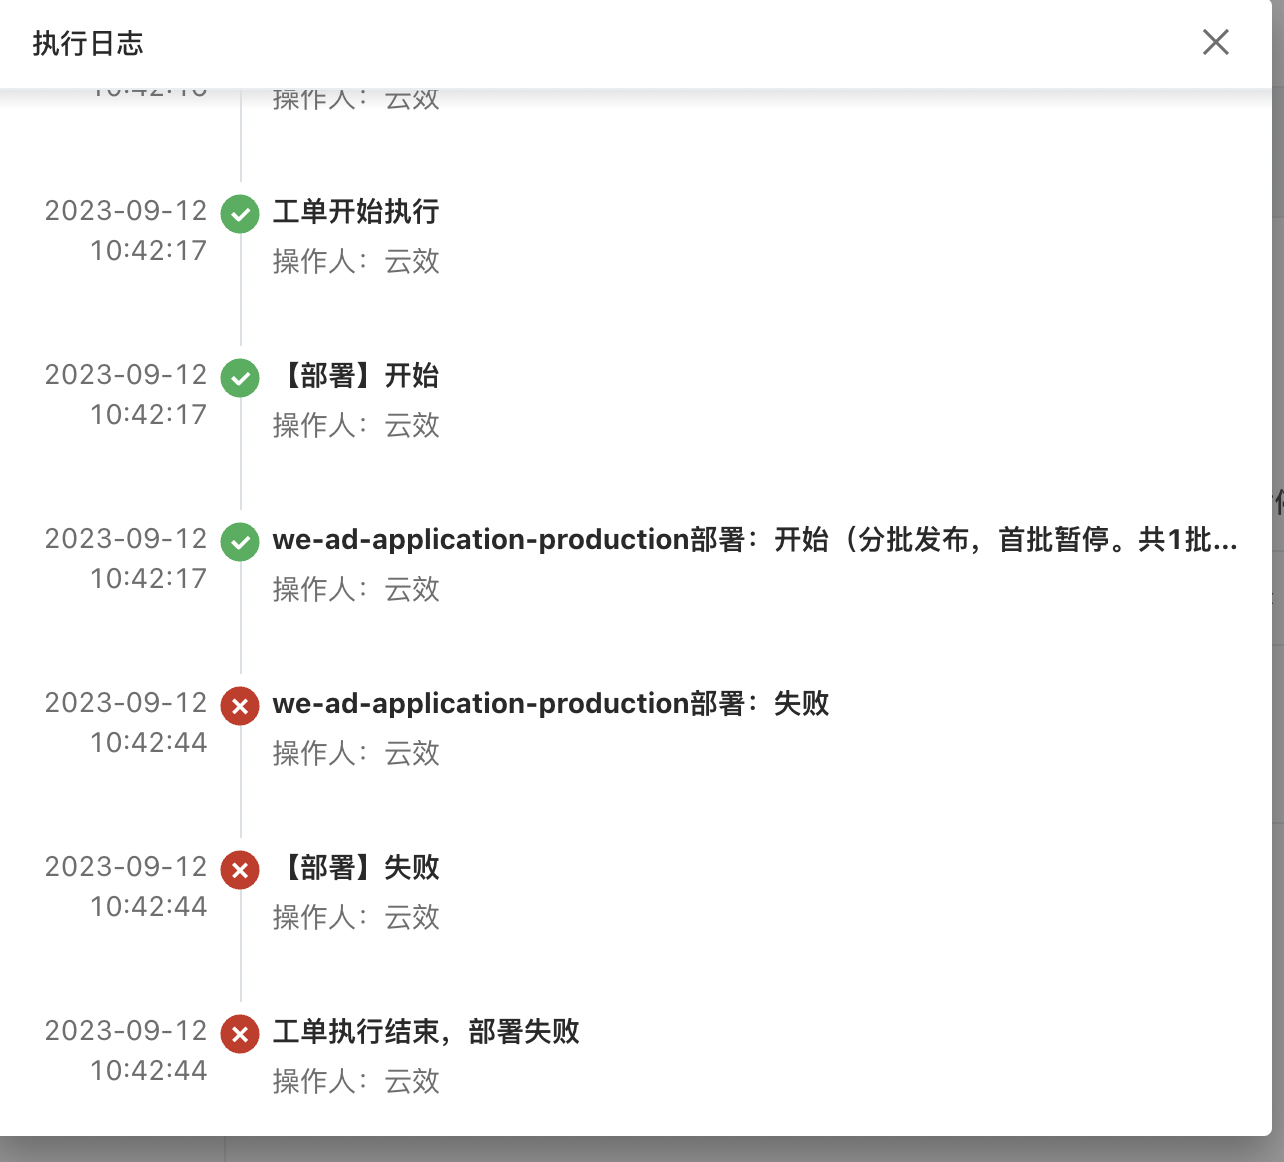Click green check icon beside 【部署】开始
Viewport: 1284px width, 1162px height.
click(x=240, y=378)
